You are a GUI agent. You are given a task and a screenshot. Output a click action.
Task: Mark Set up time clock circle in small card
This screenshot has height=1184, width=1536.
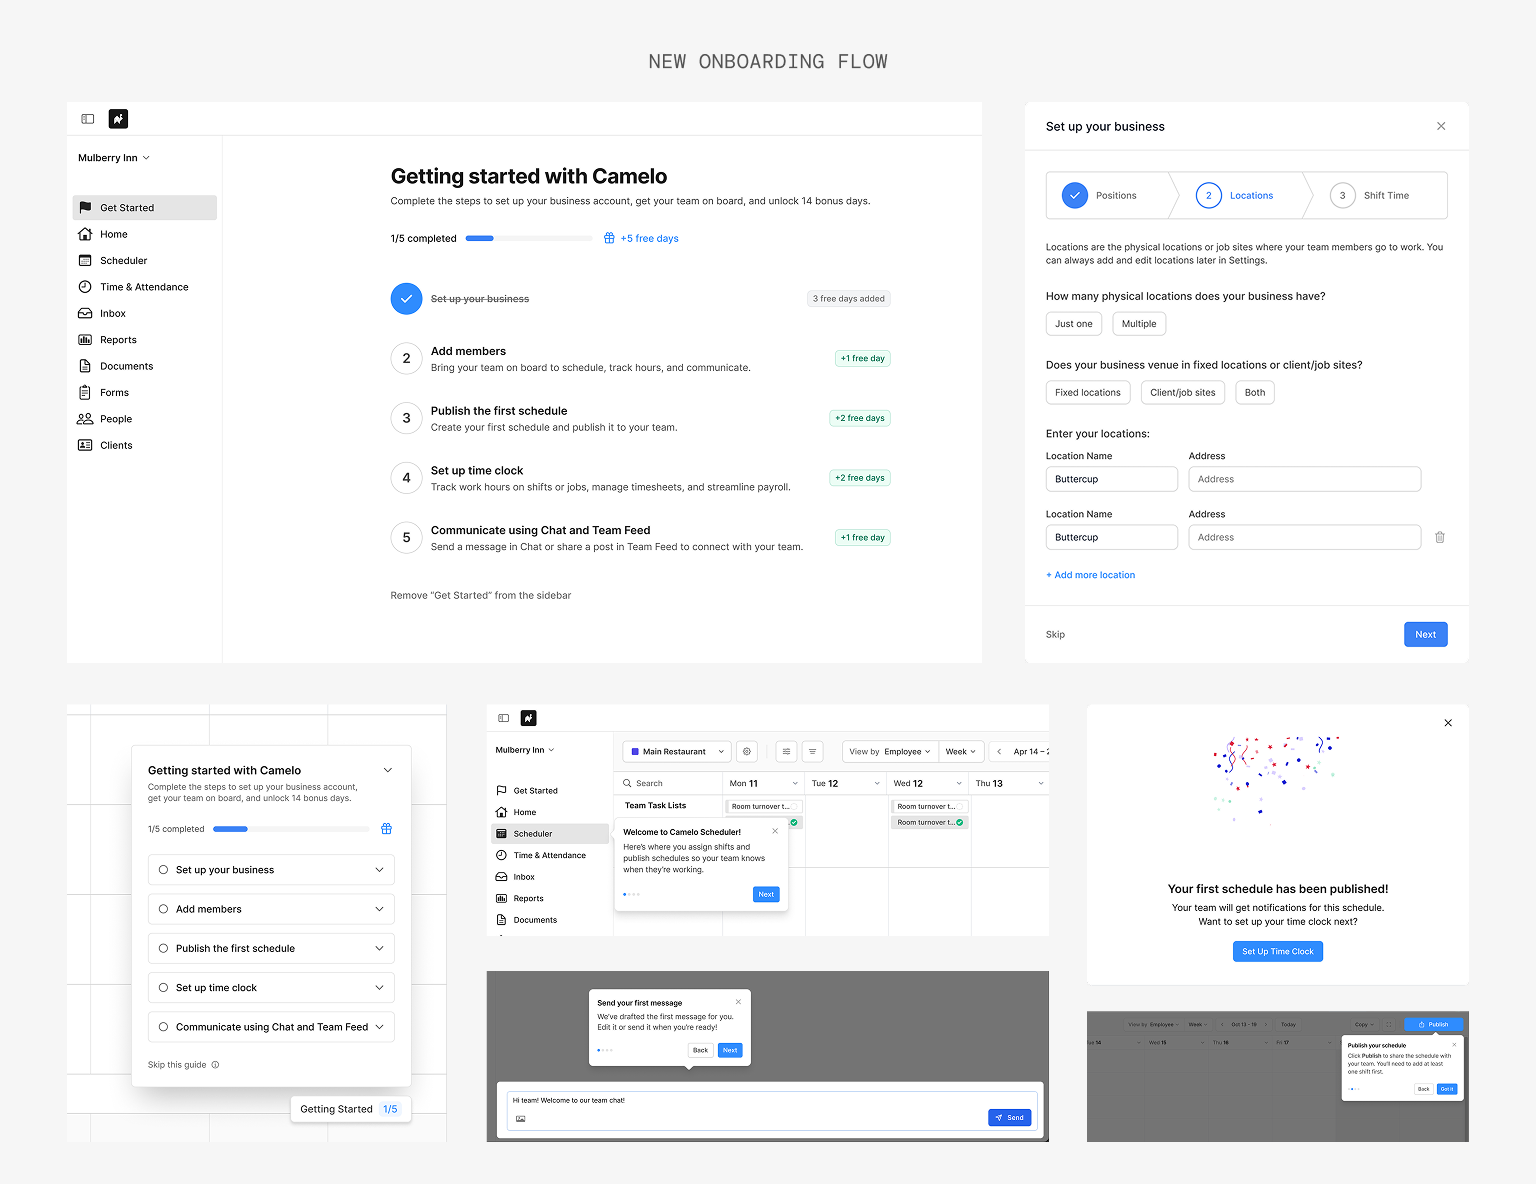point(163,988)
